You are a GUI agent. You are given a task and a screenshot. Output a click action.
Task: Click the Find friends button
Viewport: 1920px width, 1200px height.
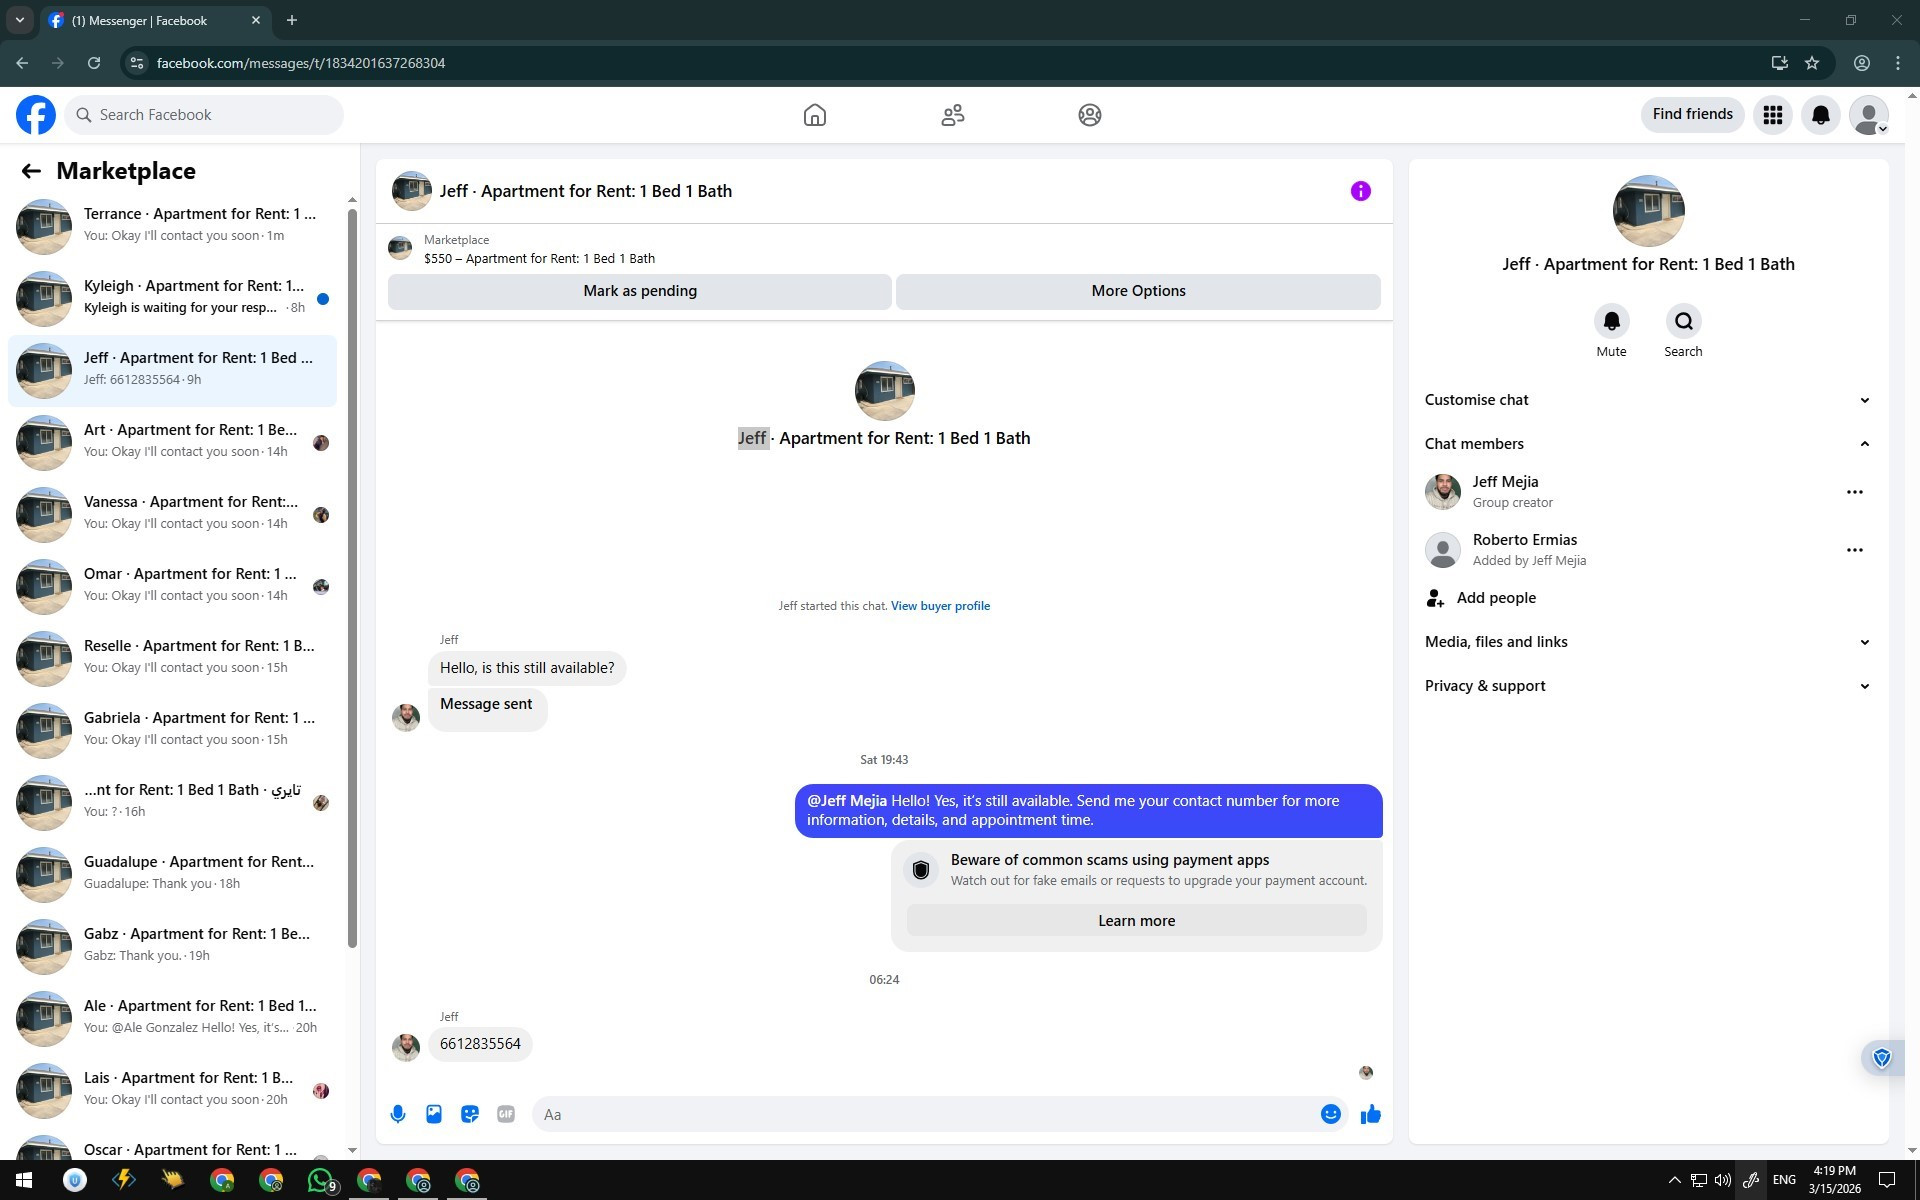tap(1693, 115)
